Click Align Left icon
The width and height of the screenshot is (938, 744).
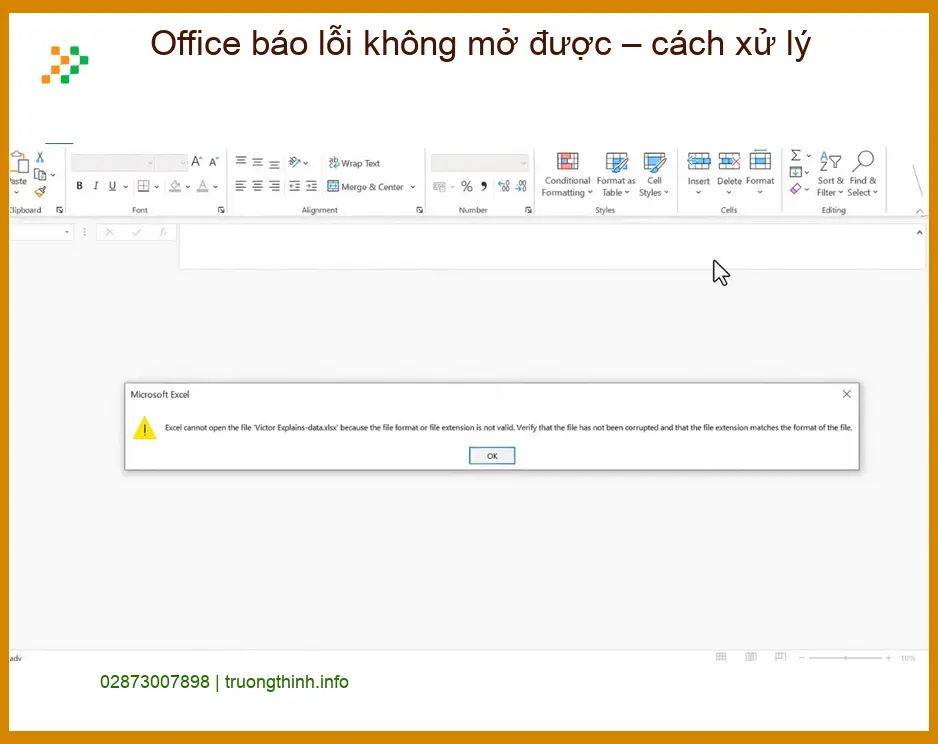click(x=240, y=187)
